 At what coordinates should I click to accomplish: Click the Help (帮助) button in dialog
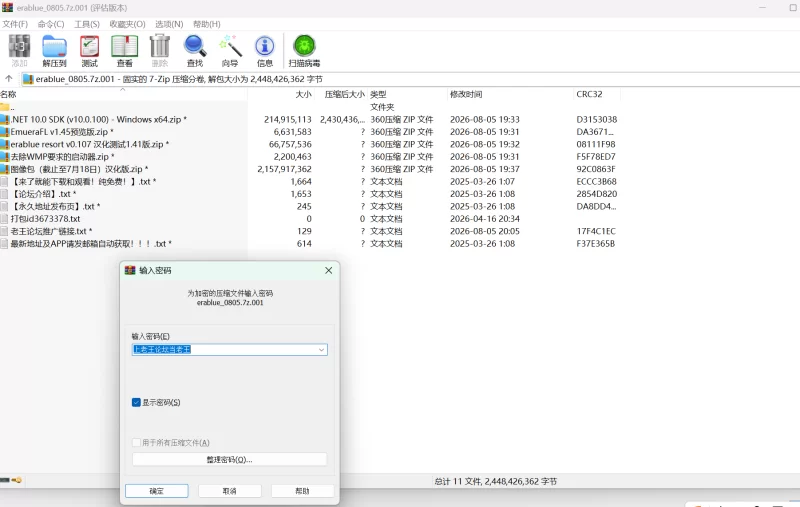click(303, 491)
